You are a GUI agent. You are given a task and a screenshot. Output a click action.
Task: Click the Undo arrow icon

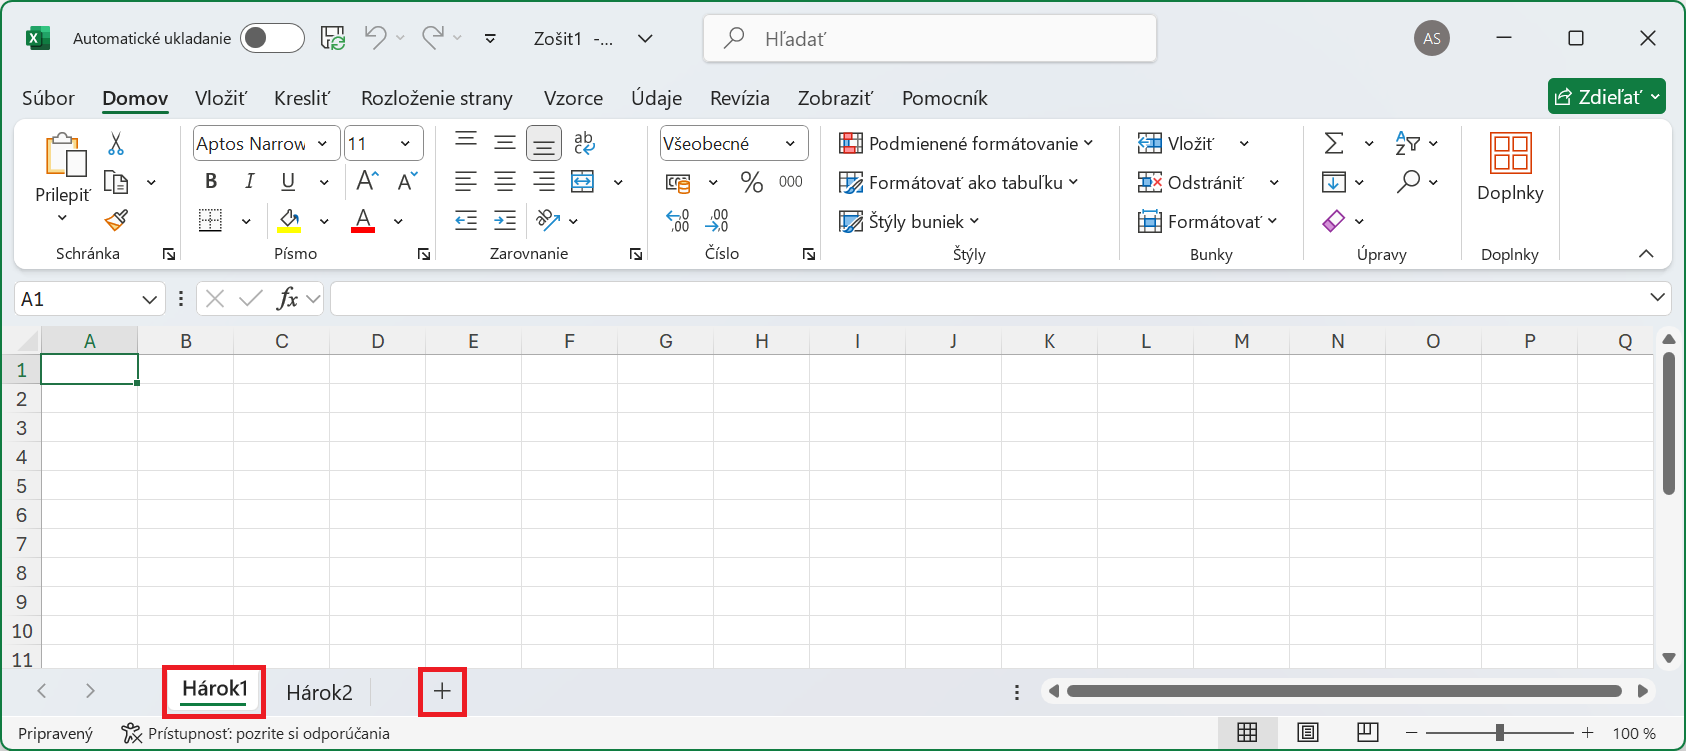[375, 38]
